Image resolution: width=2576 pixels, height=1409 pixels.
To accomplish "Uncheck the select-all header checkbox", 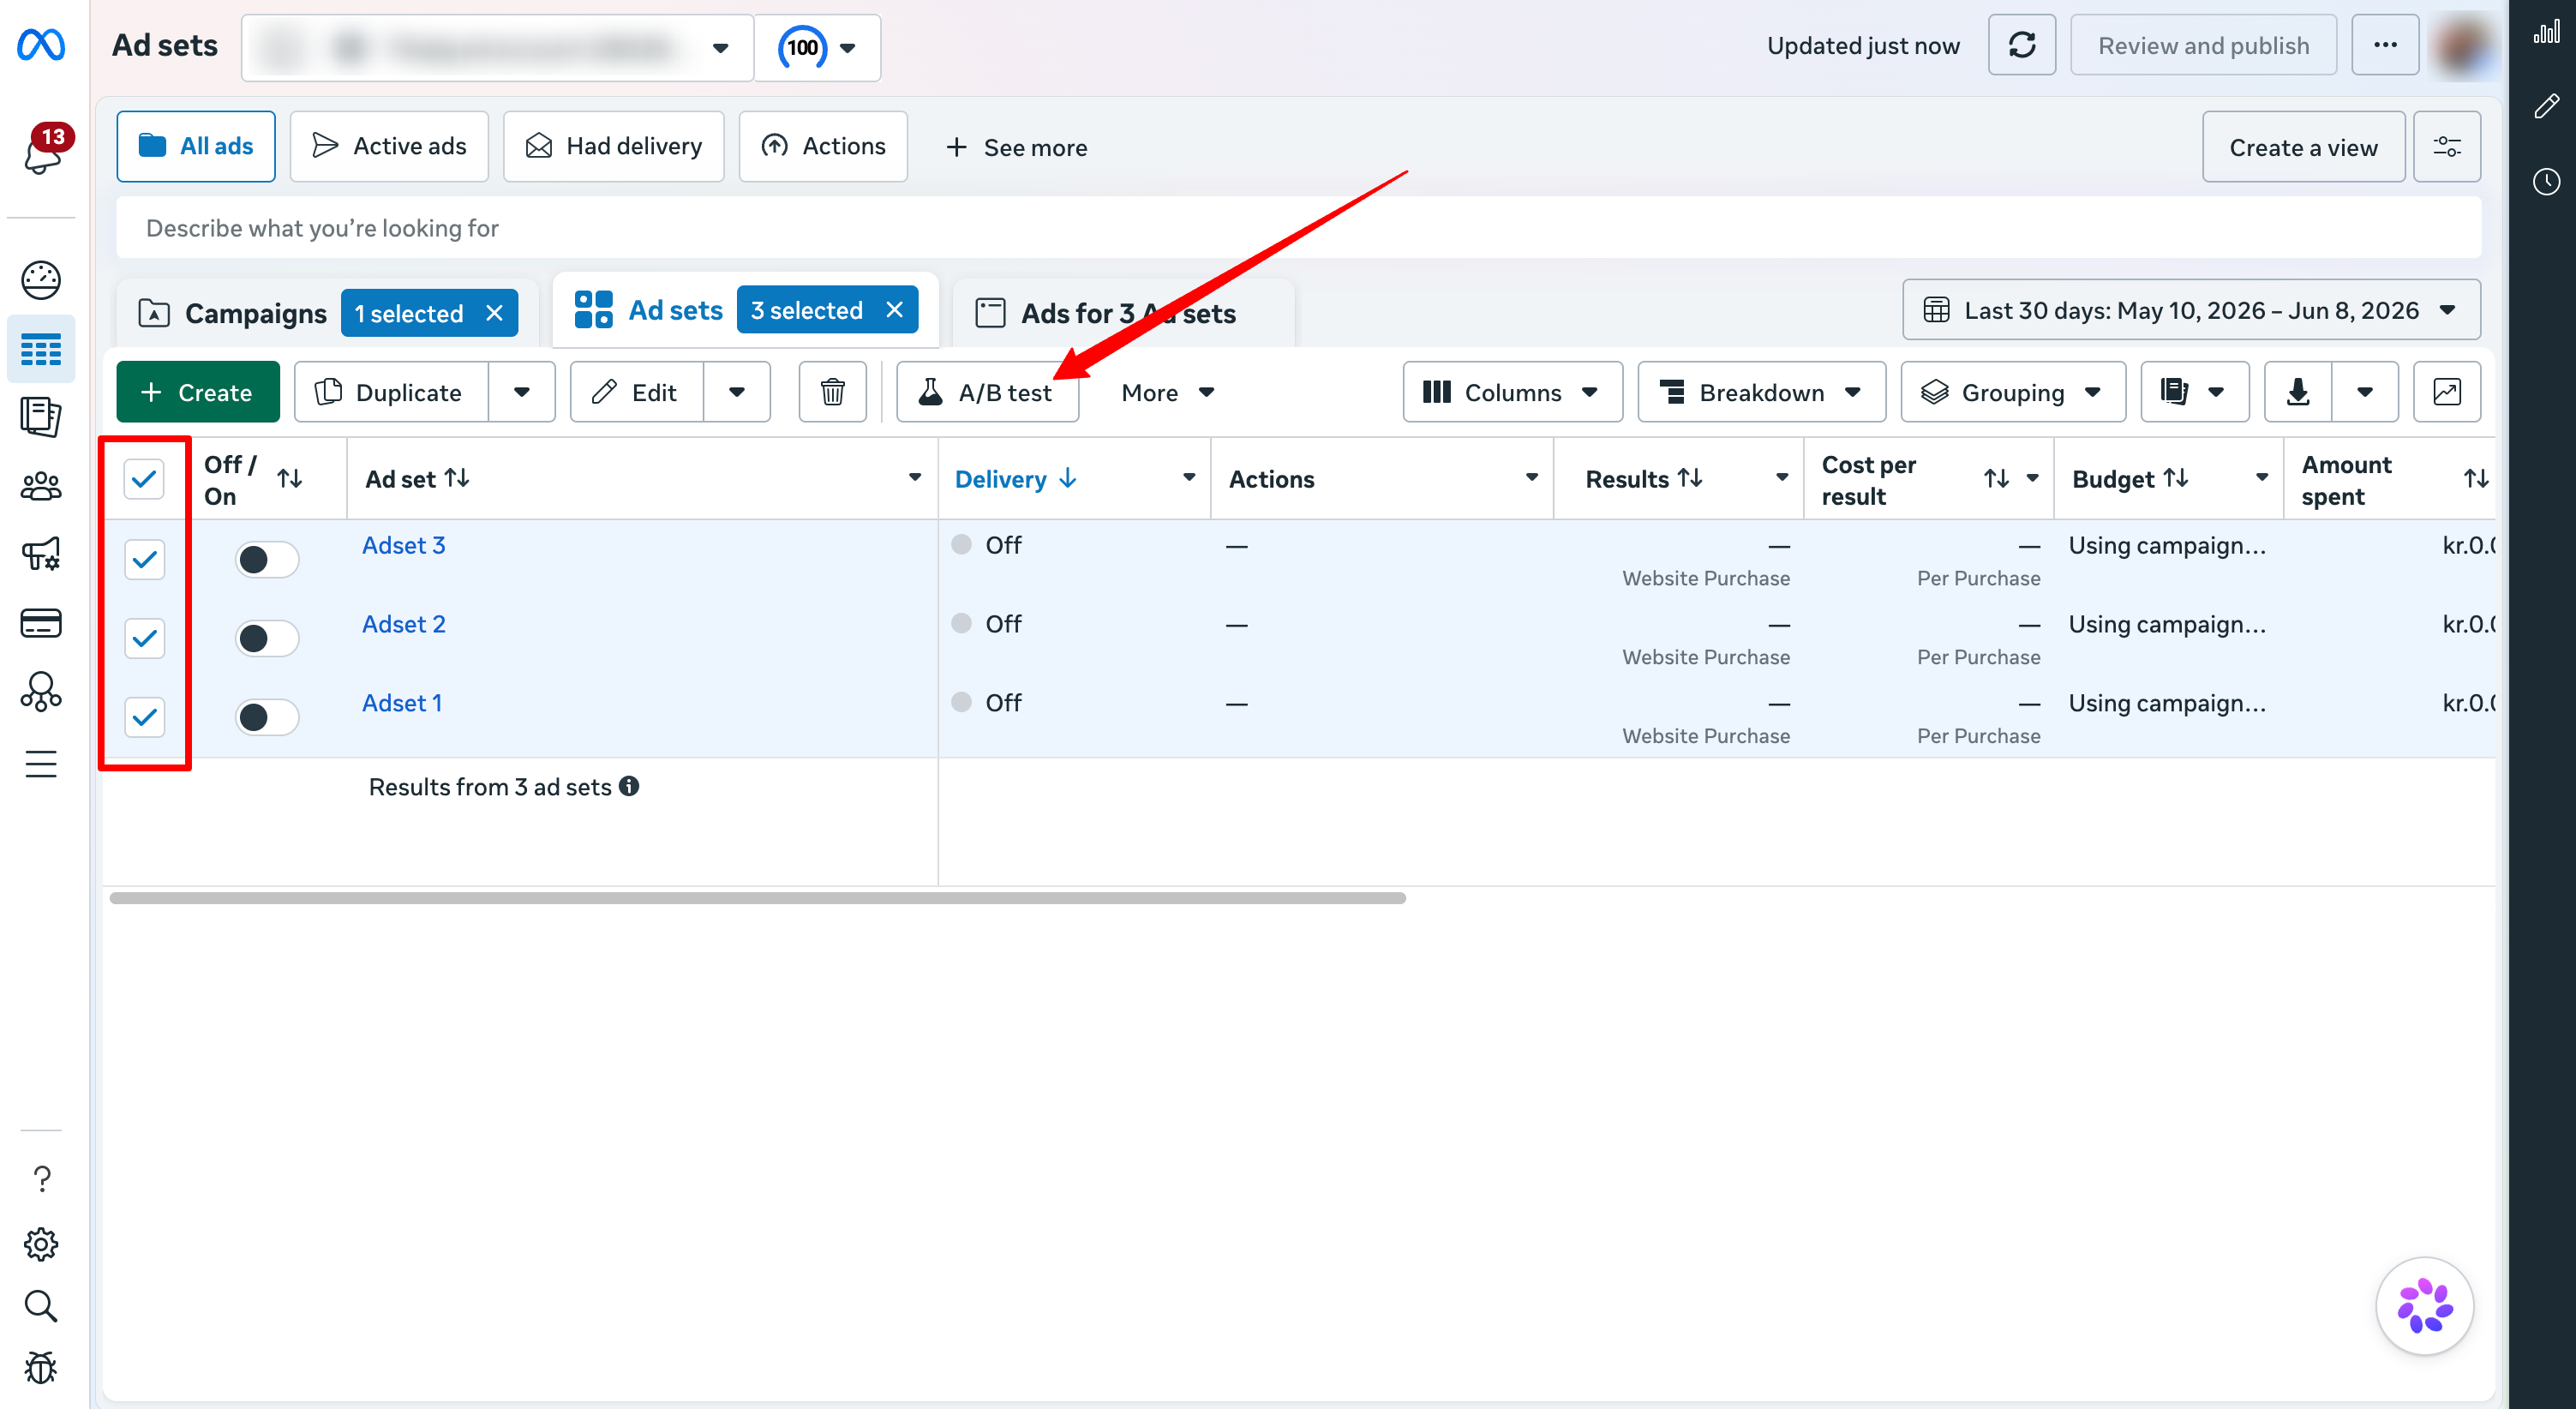I will tap(144, 479).
